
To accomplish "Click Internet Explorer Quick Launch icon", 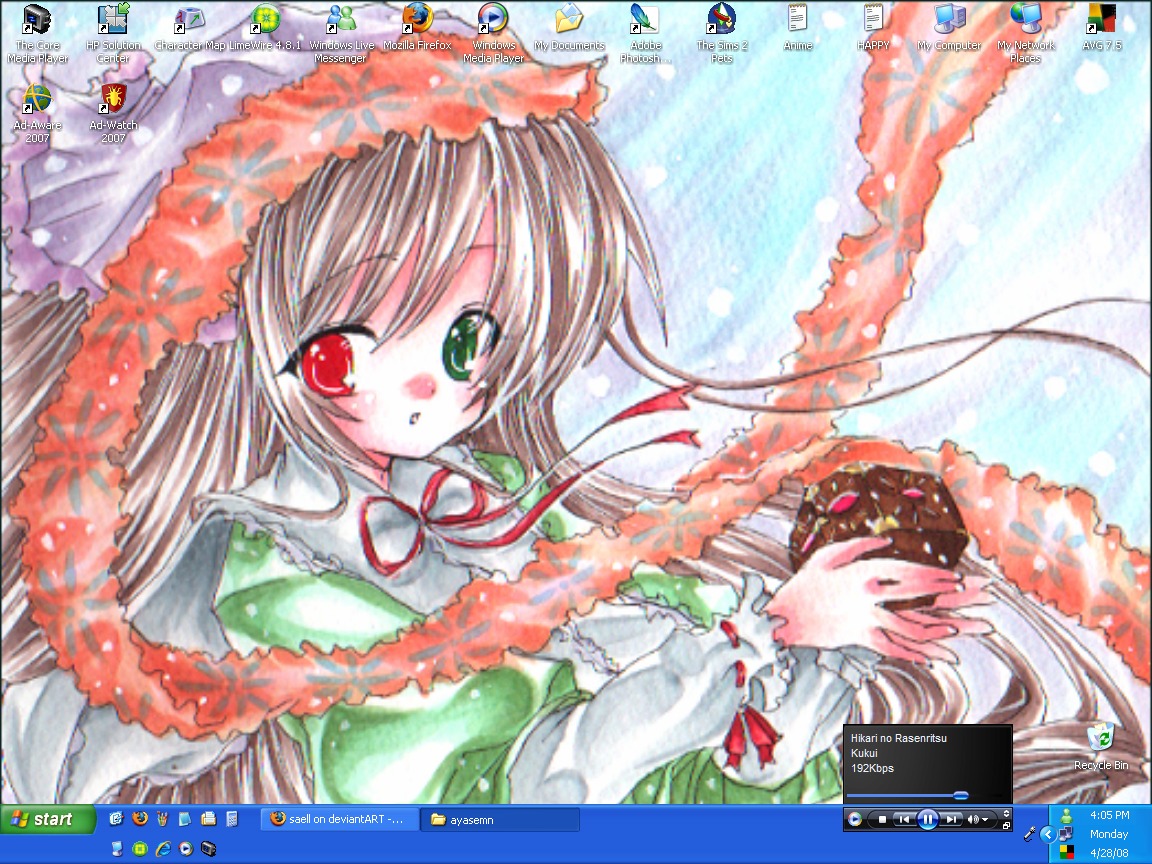I will click(x=163, y=849).
